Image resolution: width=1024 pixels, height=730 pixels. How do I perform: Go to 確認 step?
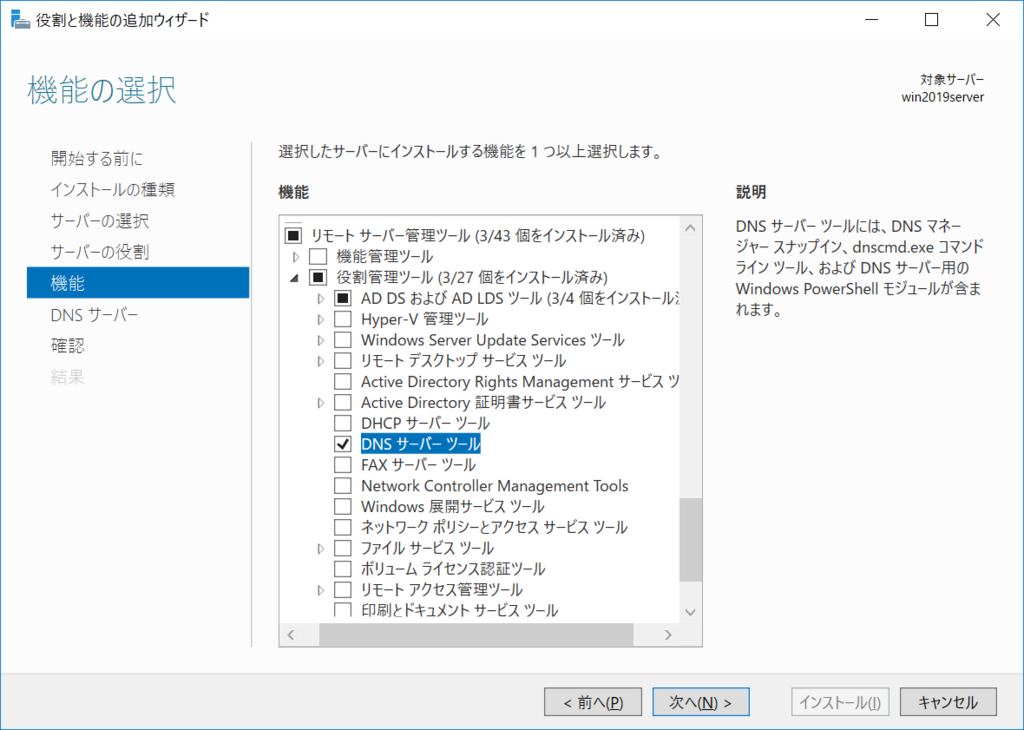[68, 345]
